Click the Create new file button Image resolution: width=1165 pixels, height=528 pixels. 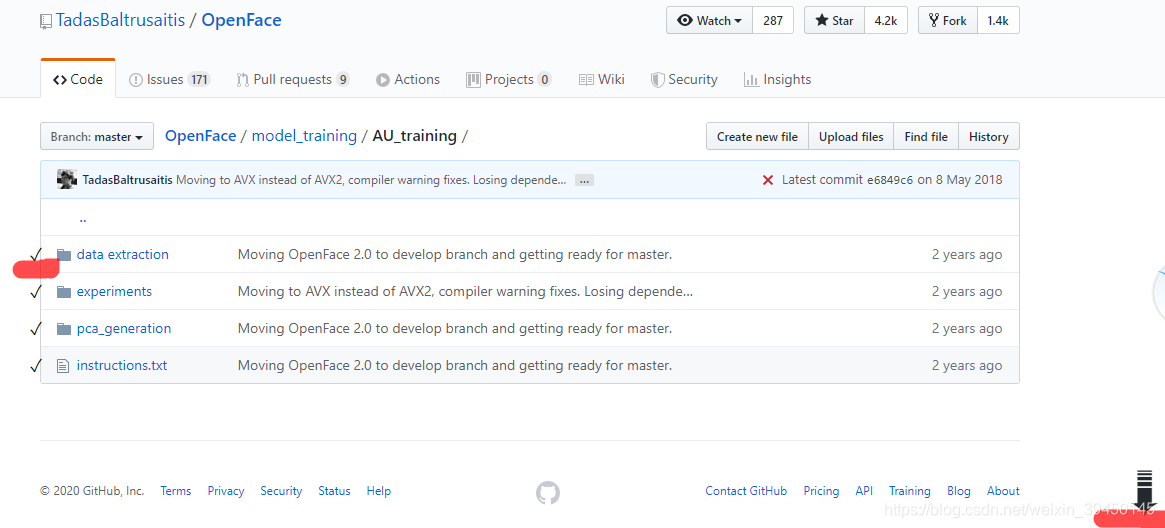[x=757, y=137]
